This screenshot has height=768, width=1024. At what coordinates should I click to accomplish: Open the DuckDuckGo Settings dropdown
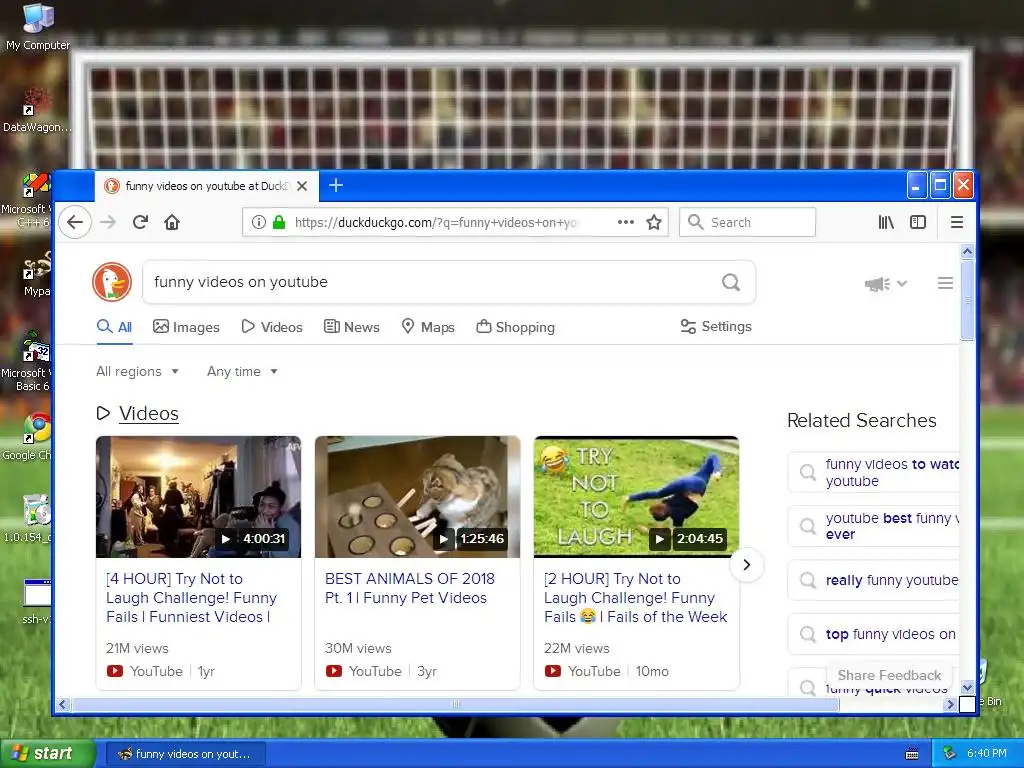(716, 327)
